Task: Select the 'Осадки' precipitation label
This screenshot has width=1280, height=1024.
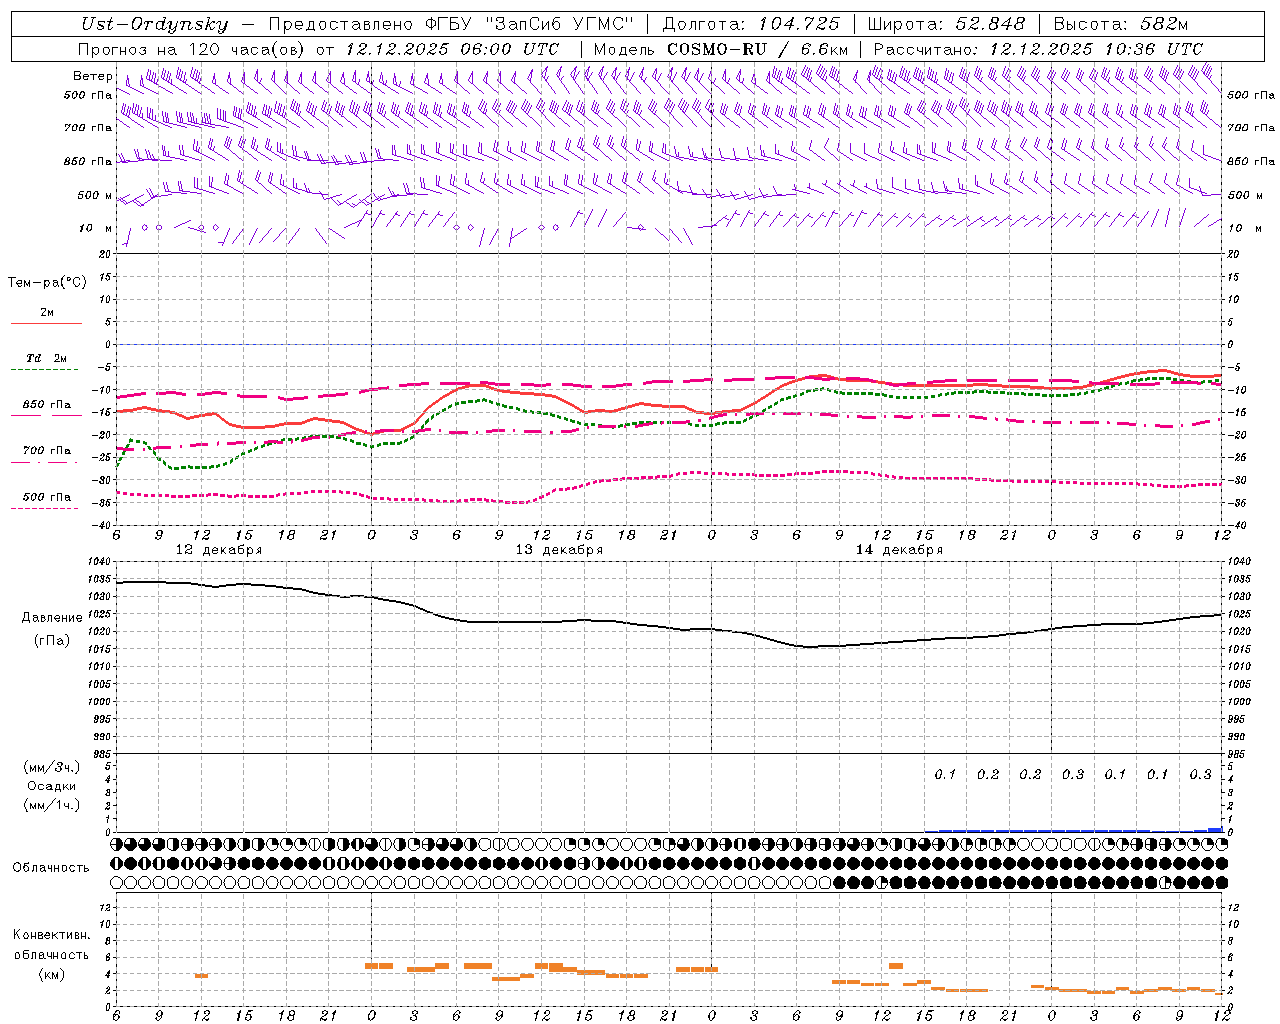Action: [52, 786]
